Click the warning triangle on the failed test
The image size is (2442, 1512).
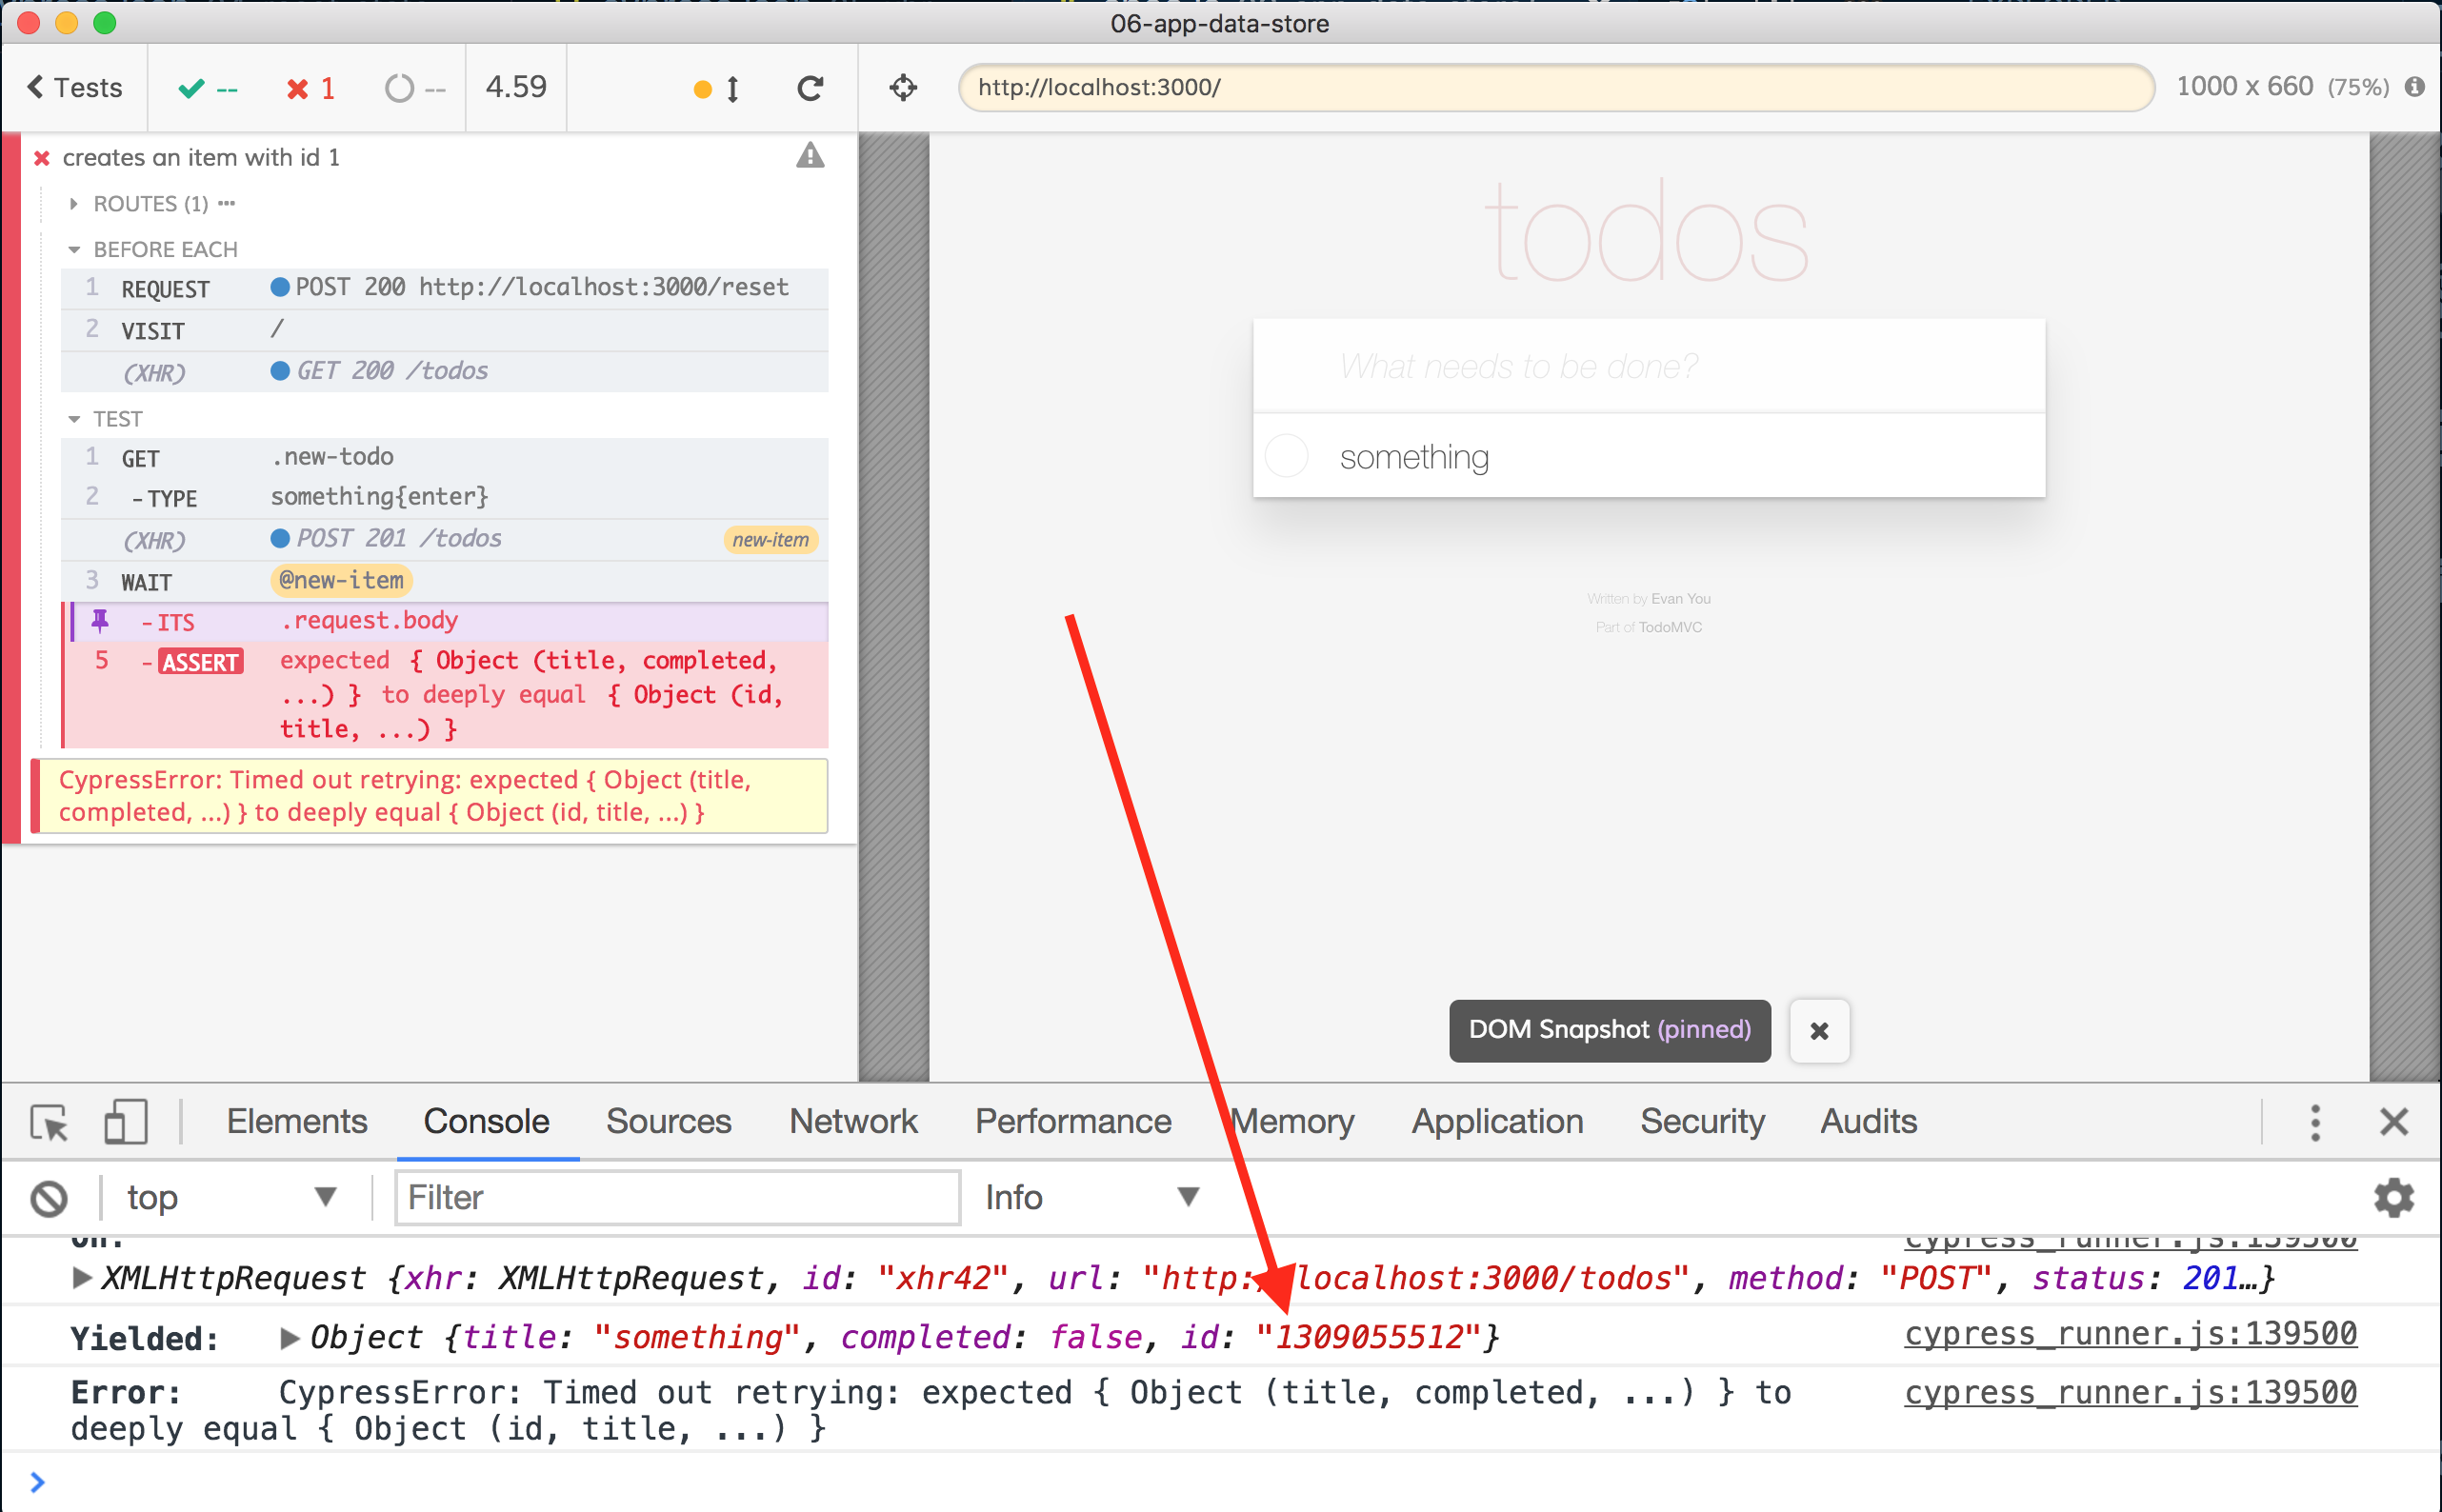[810, 155]
